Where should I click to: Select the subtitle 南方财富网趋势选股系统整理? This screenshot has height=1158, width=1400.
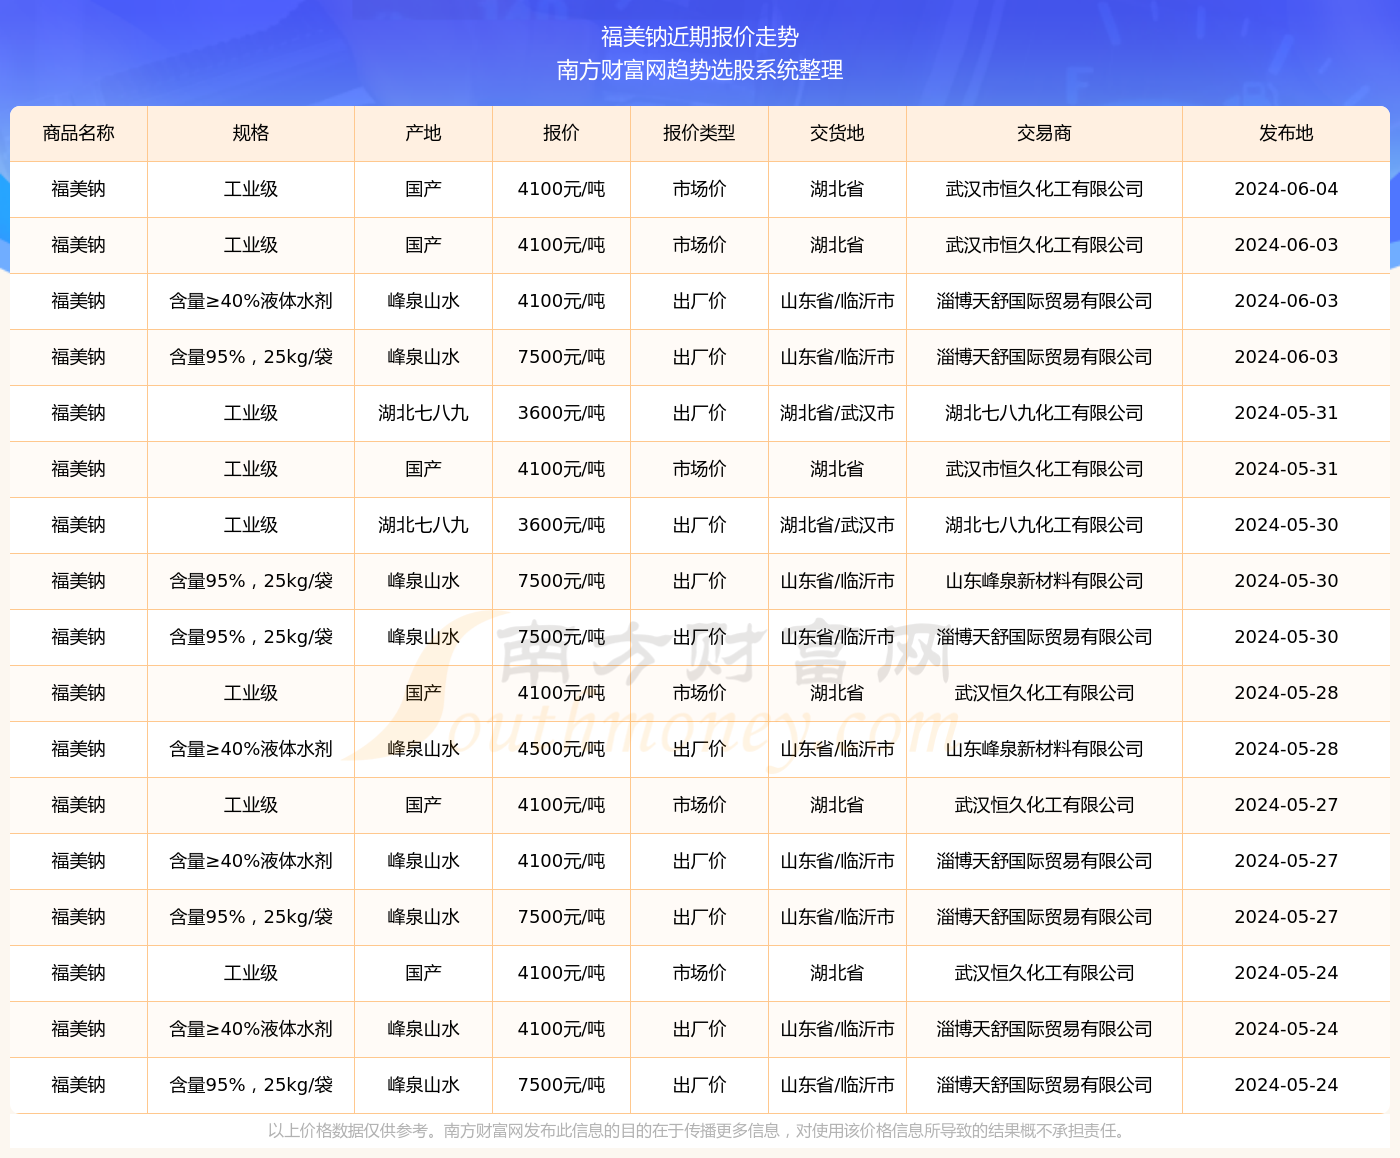(700, 70)
